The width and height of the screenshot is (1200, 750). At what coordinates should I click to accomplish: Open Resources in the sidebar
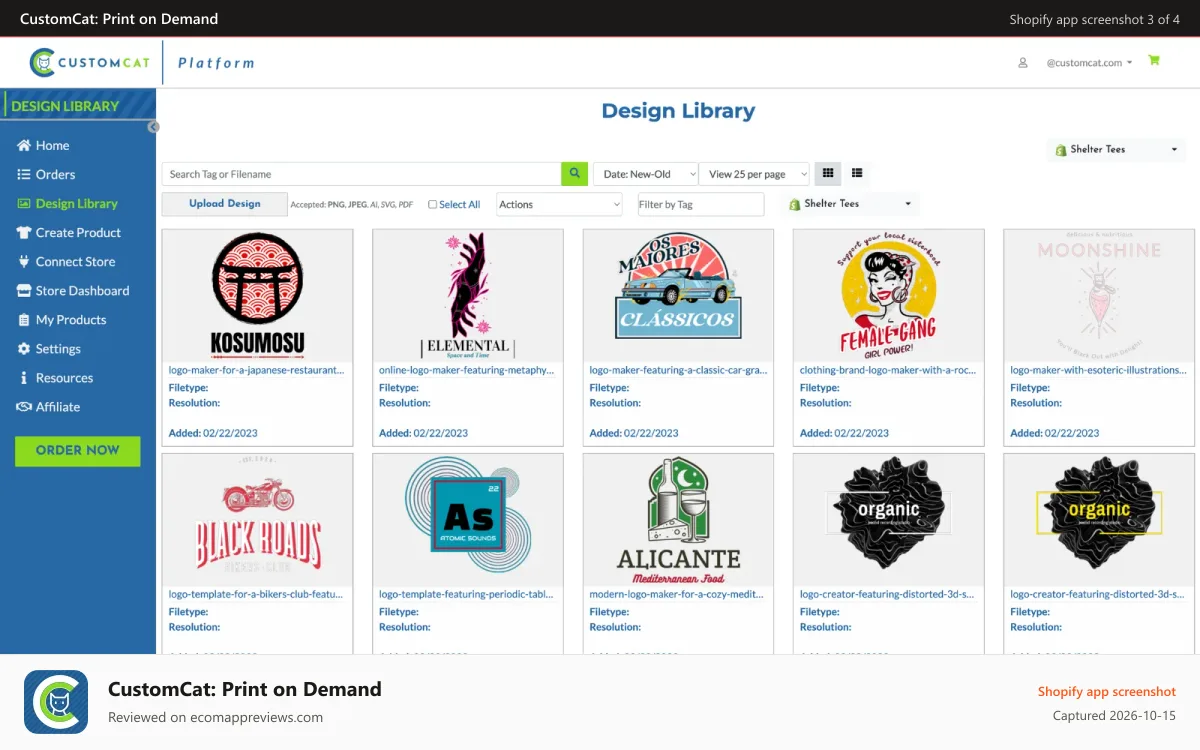click(64, 378)
